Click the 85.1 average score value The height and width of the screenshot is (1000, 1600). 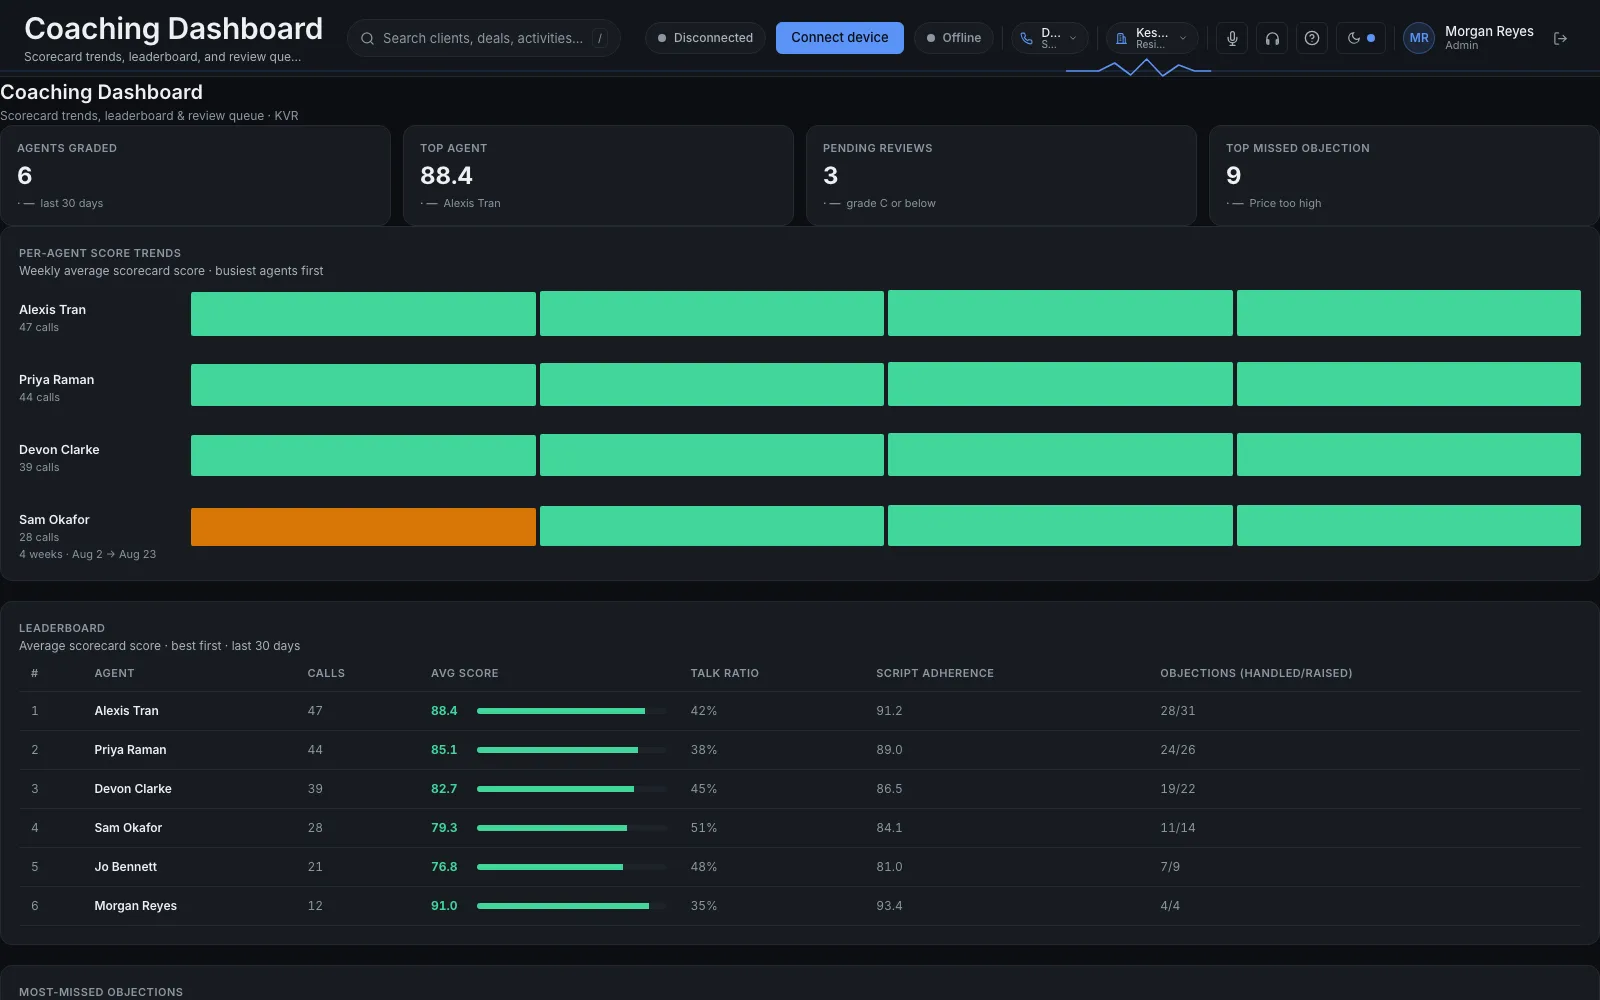tap(444, 750)
